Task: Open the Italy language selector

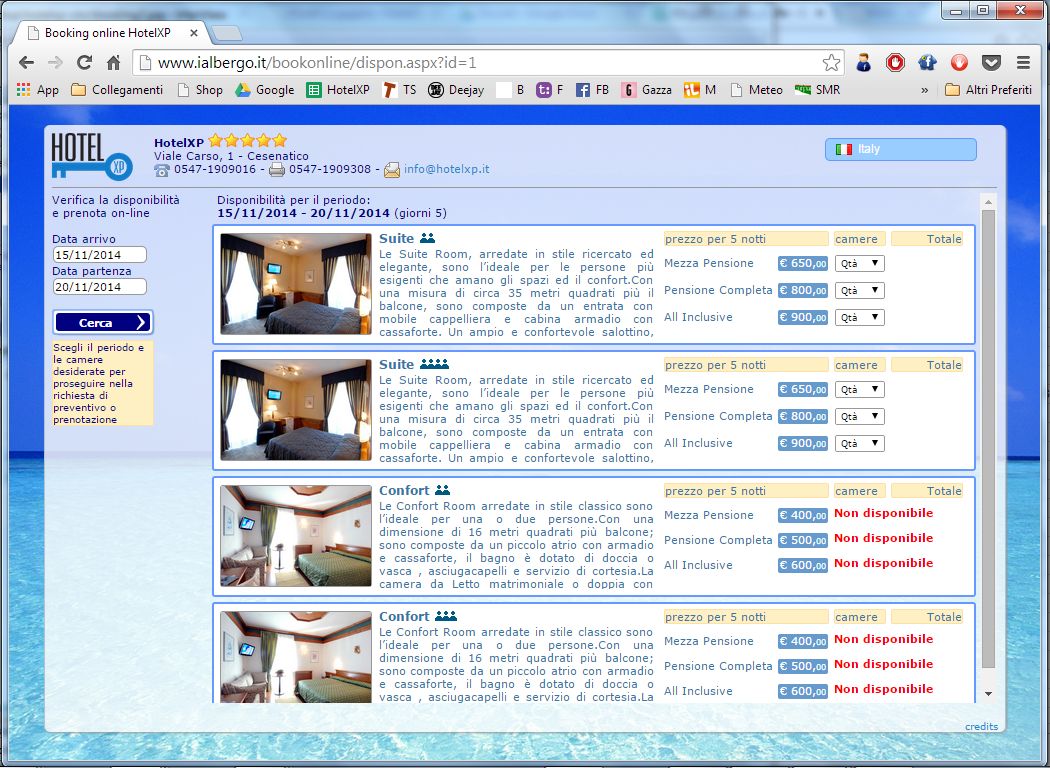Action: (901, 149)
